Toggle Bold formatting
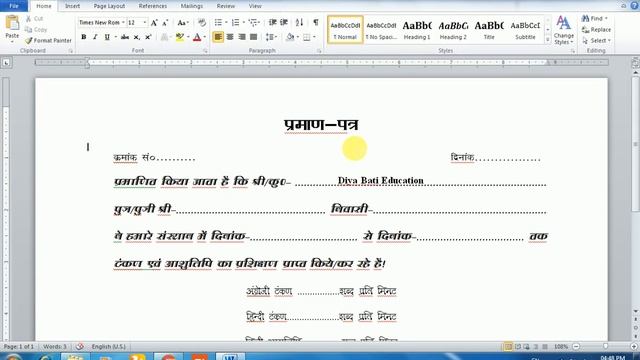The height and width of the screenshot is (360, 640). coord(84,37)
